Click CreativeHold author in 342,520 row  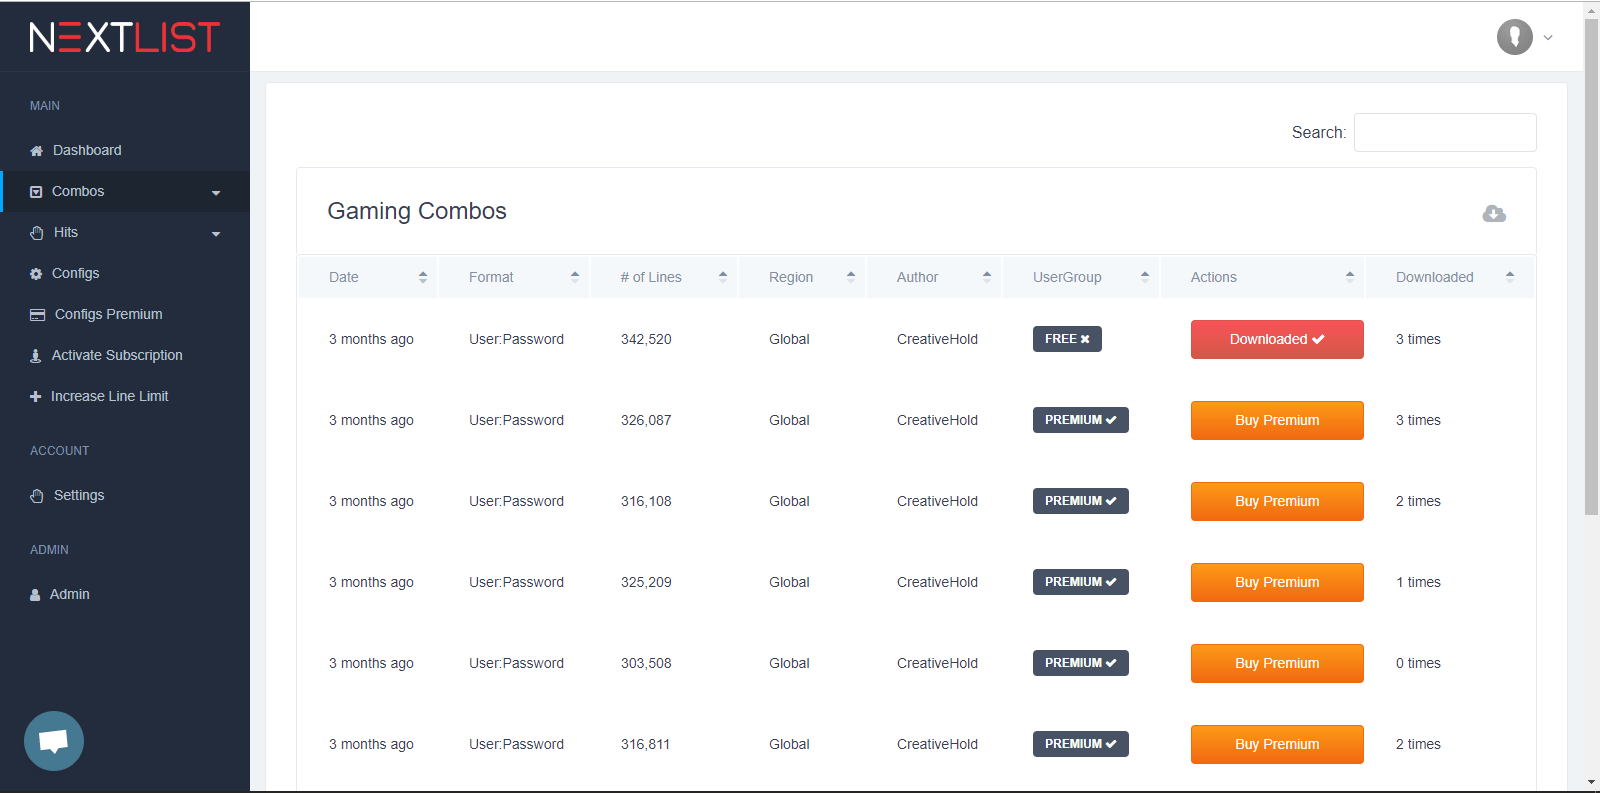click(x=937, y=339)
